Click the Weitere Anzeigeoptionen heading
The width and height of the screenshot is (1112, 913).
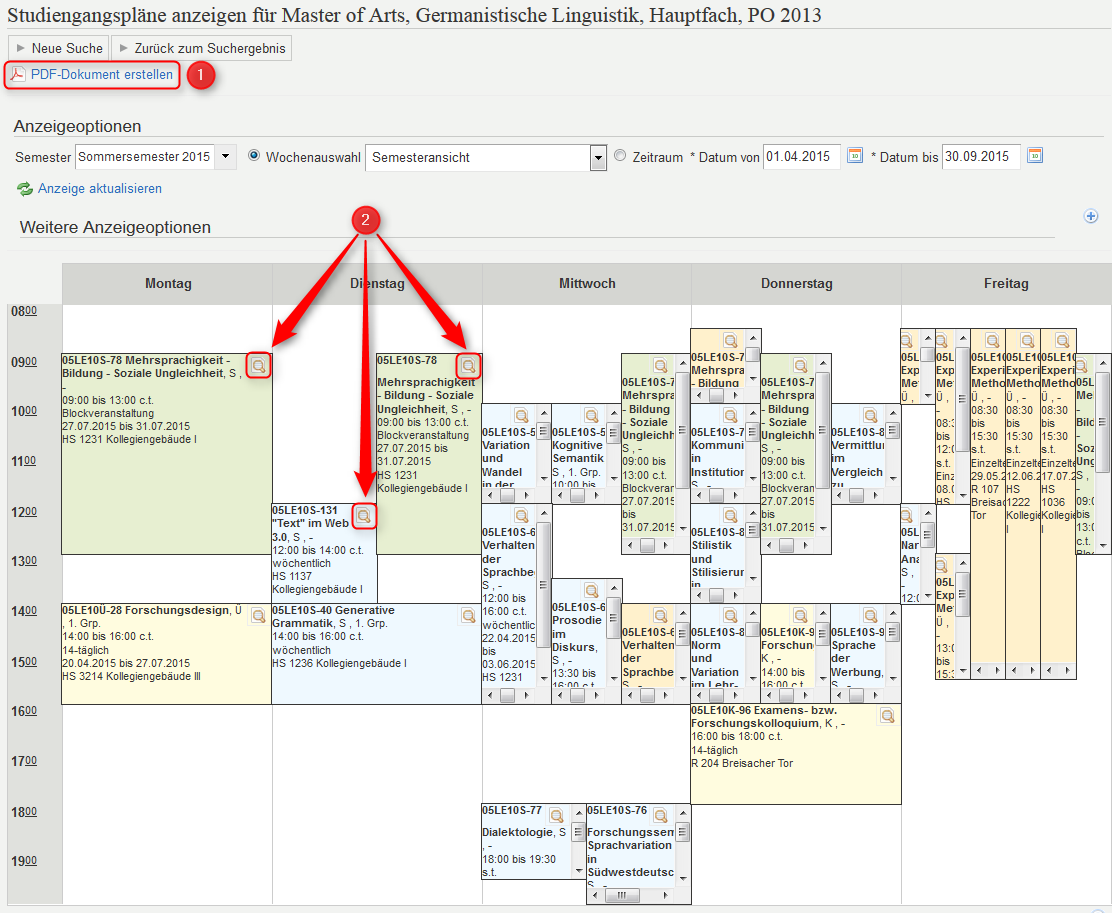(116, 227)
